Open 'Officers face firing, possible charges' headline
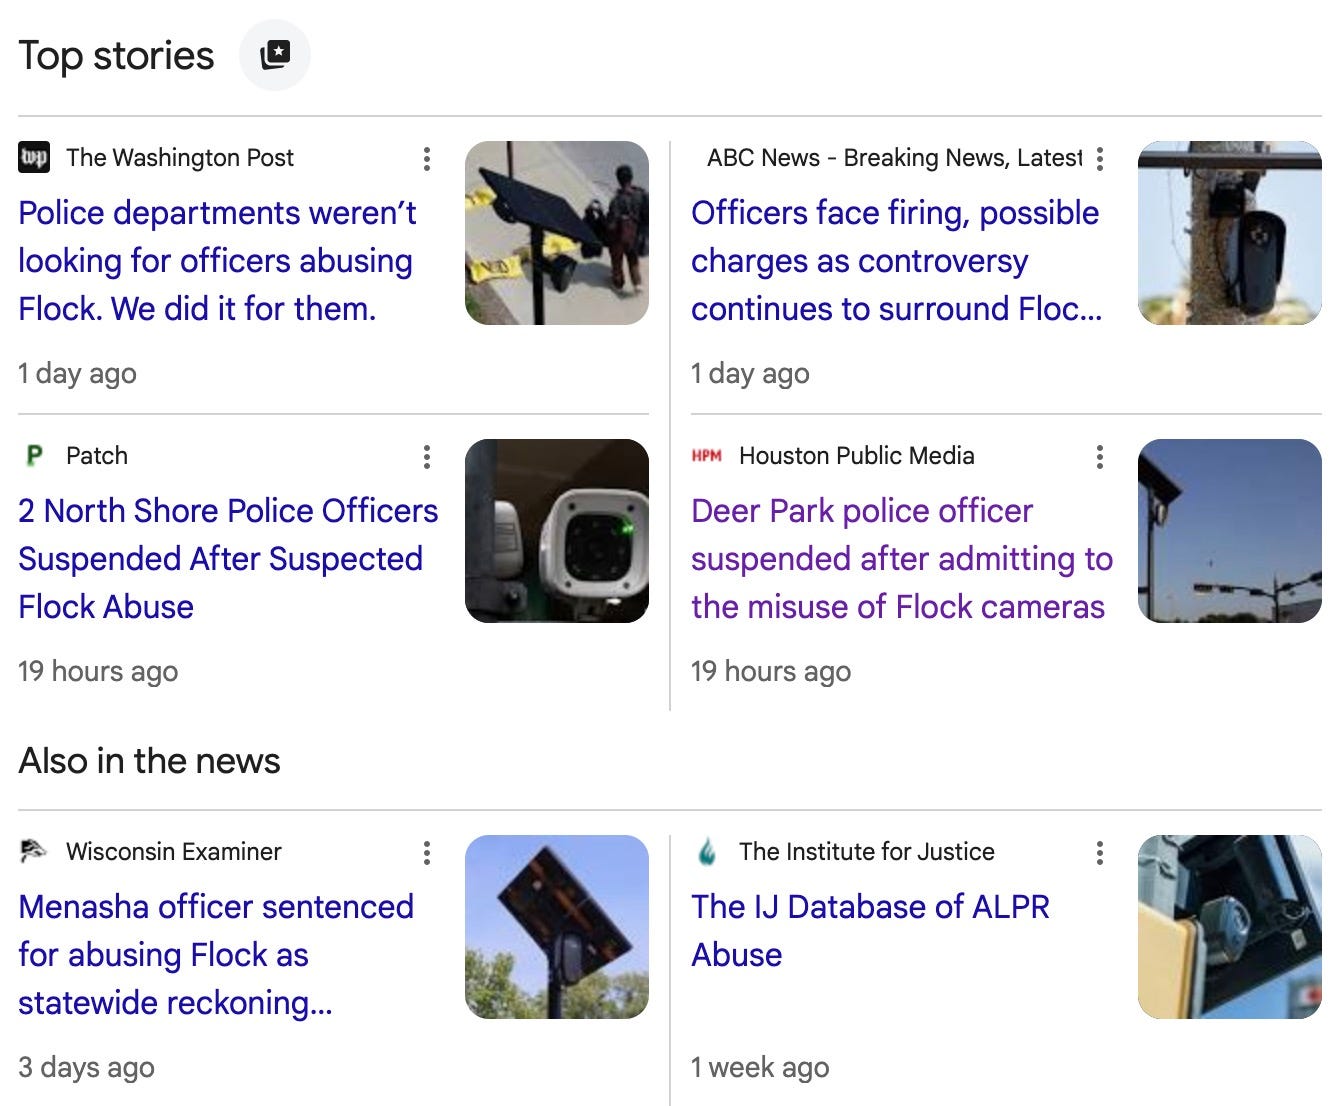 click(x=897, y=261)
